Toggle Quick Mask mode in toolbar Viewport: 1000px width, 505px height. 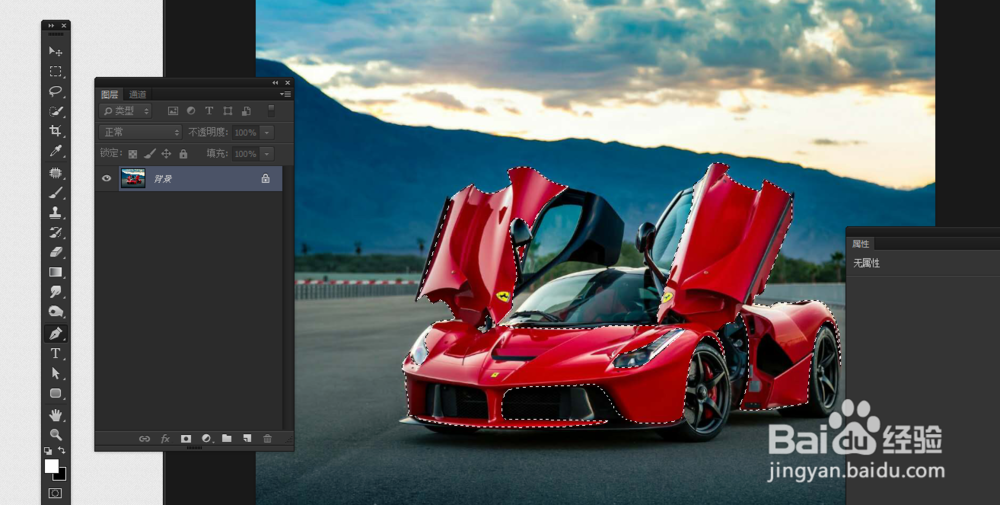point(55,493)
